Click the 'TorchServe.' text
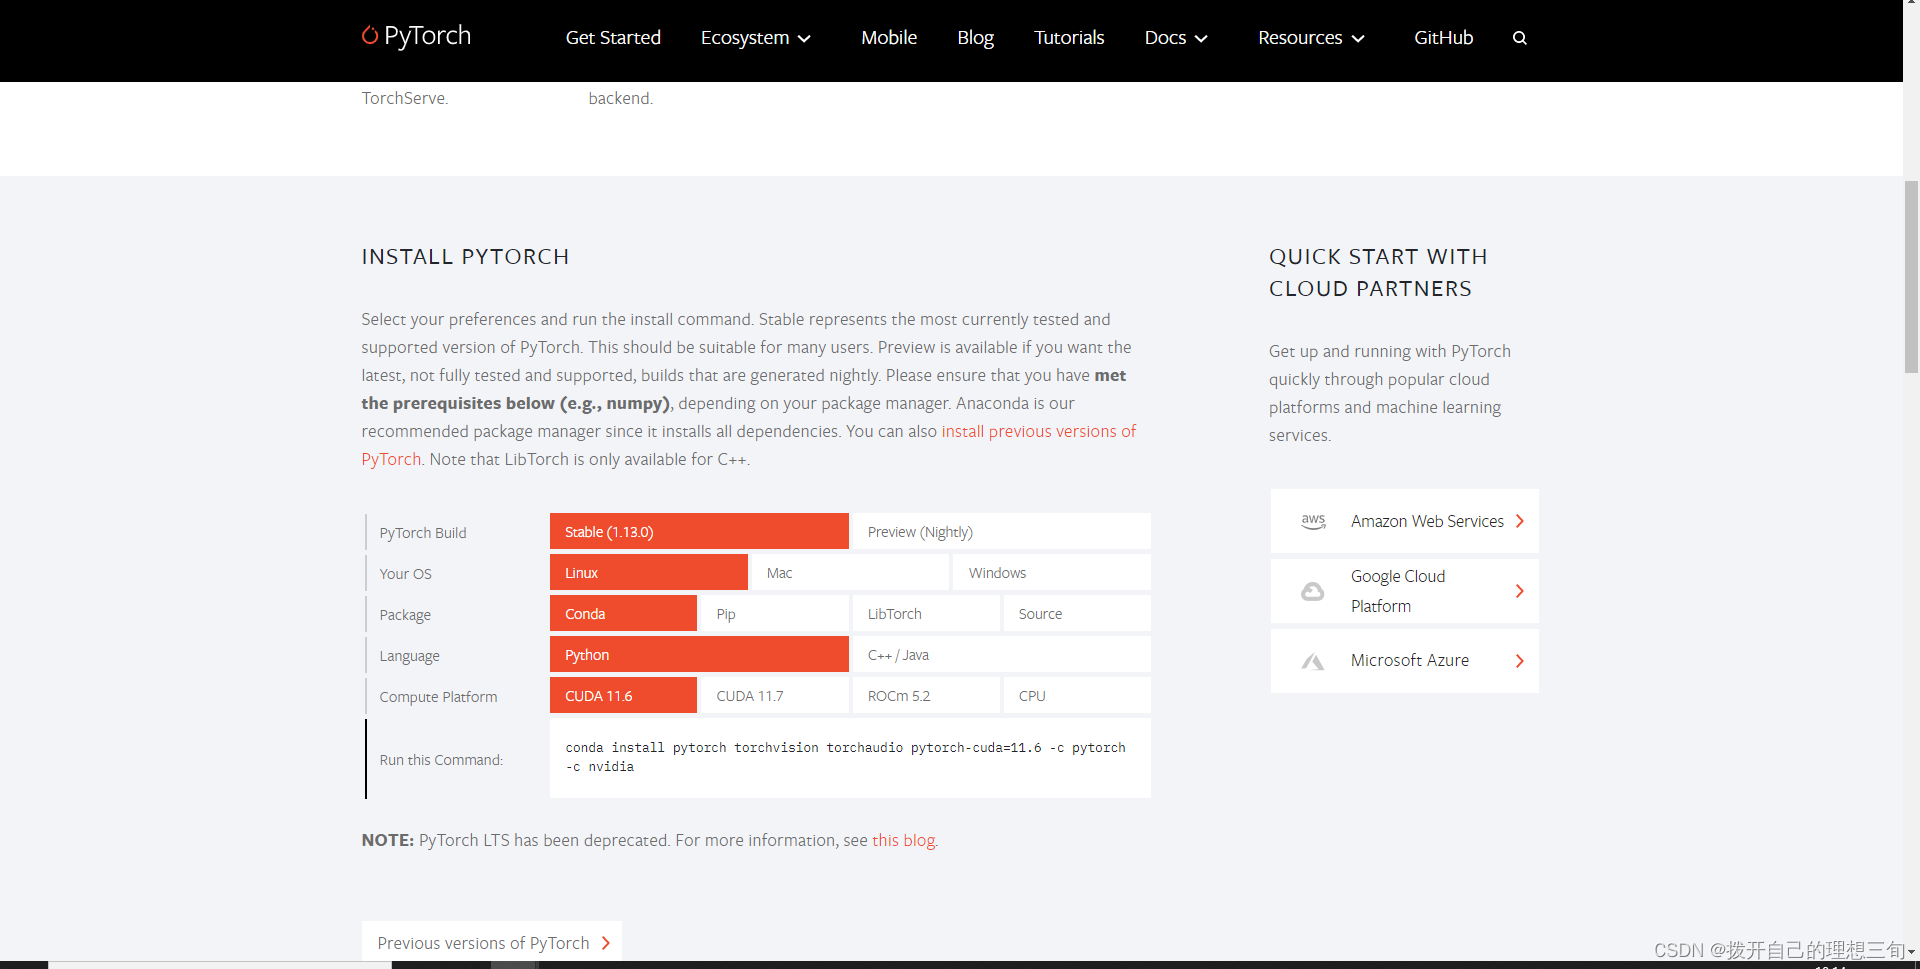This screenshot has height=969, width=1920. [405, 98]
